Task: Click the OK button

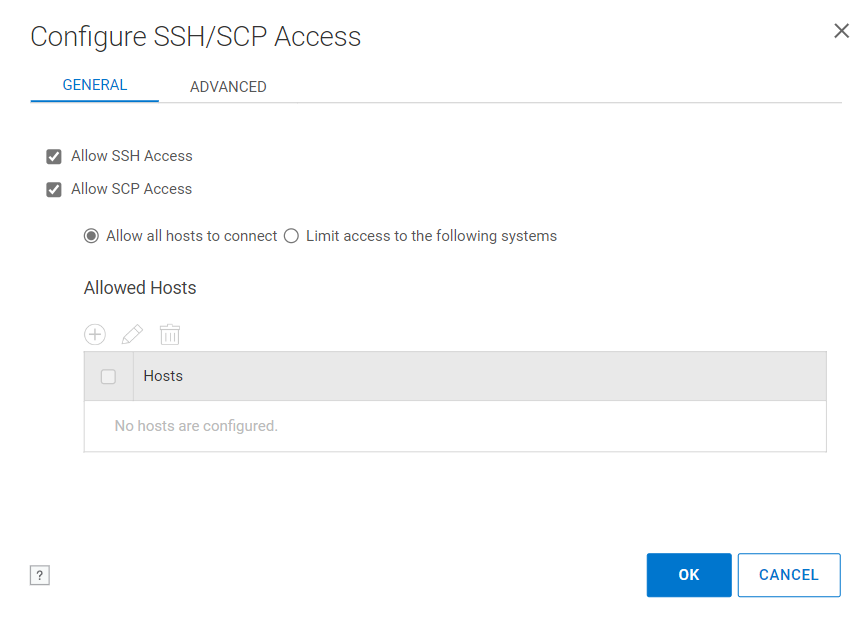Action: coord(688,575)
